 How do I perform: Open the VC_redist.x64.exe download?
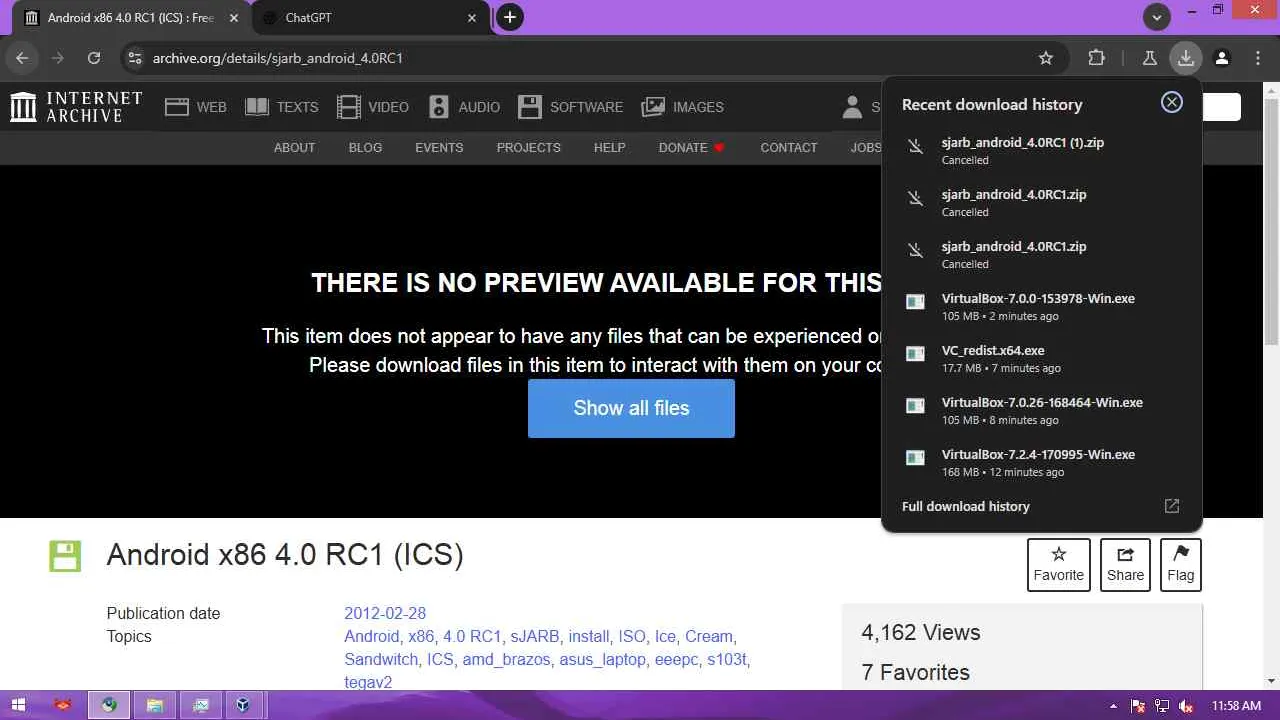pos(1041,358)
